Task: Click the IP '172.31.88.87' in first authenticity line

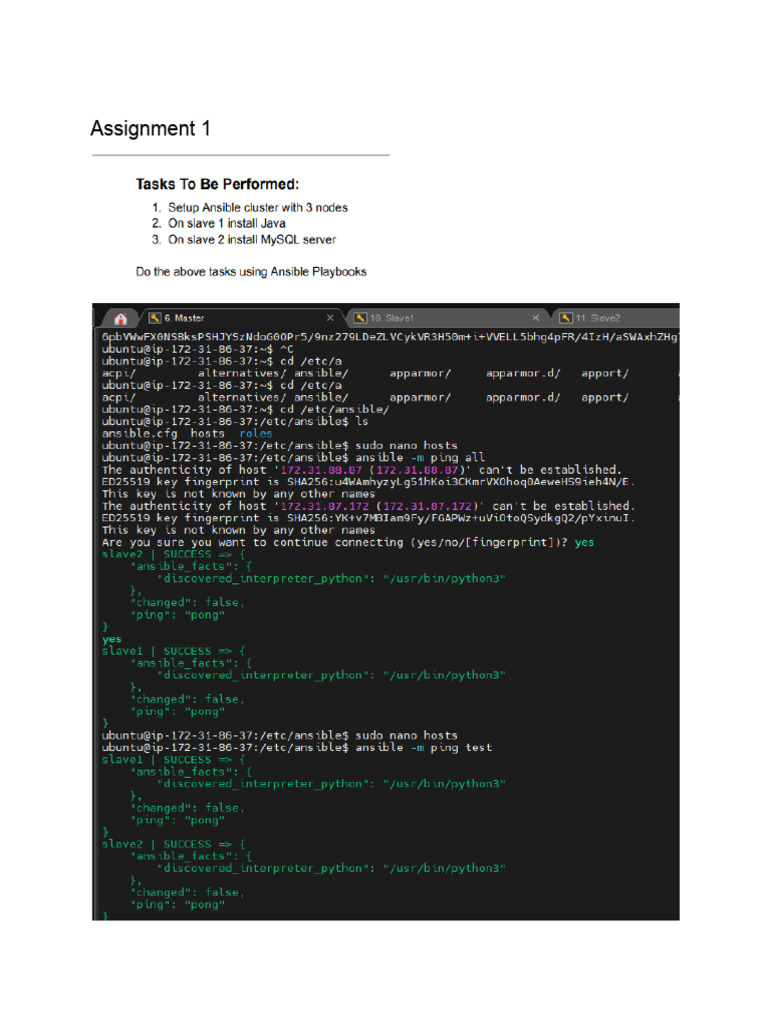Action: [321, 470]
